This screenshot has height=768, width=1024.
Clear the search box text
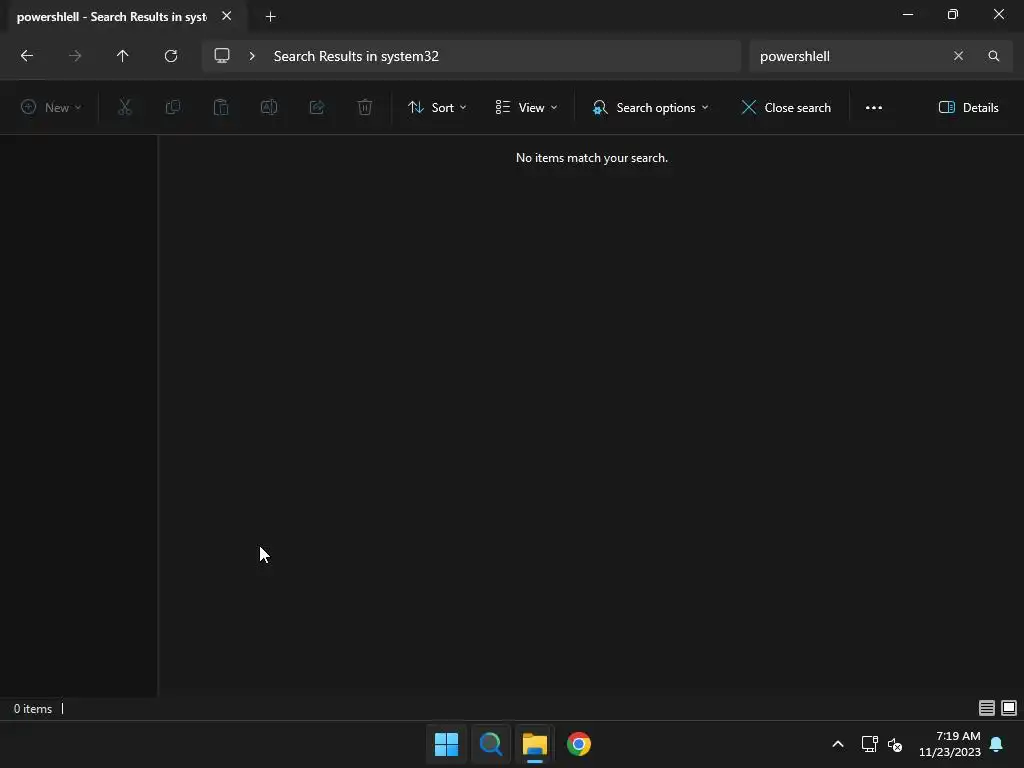click(958, 56)
